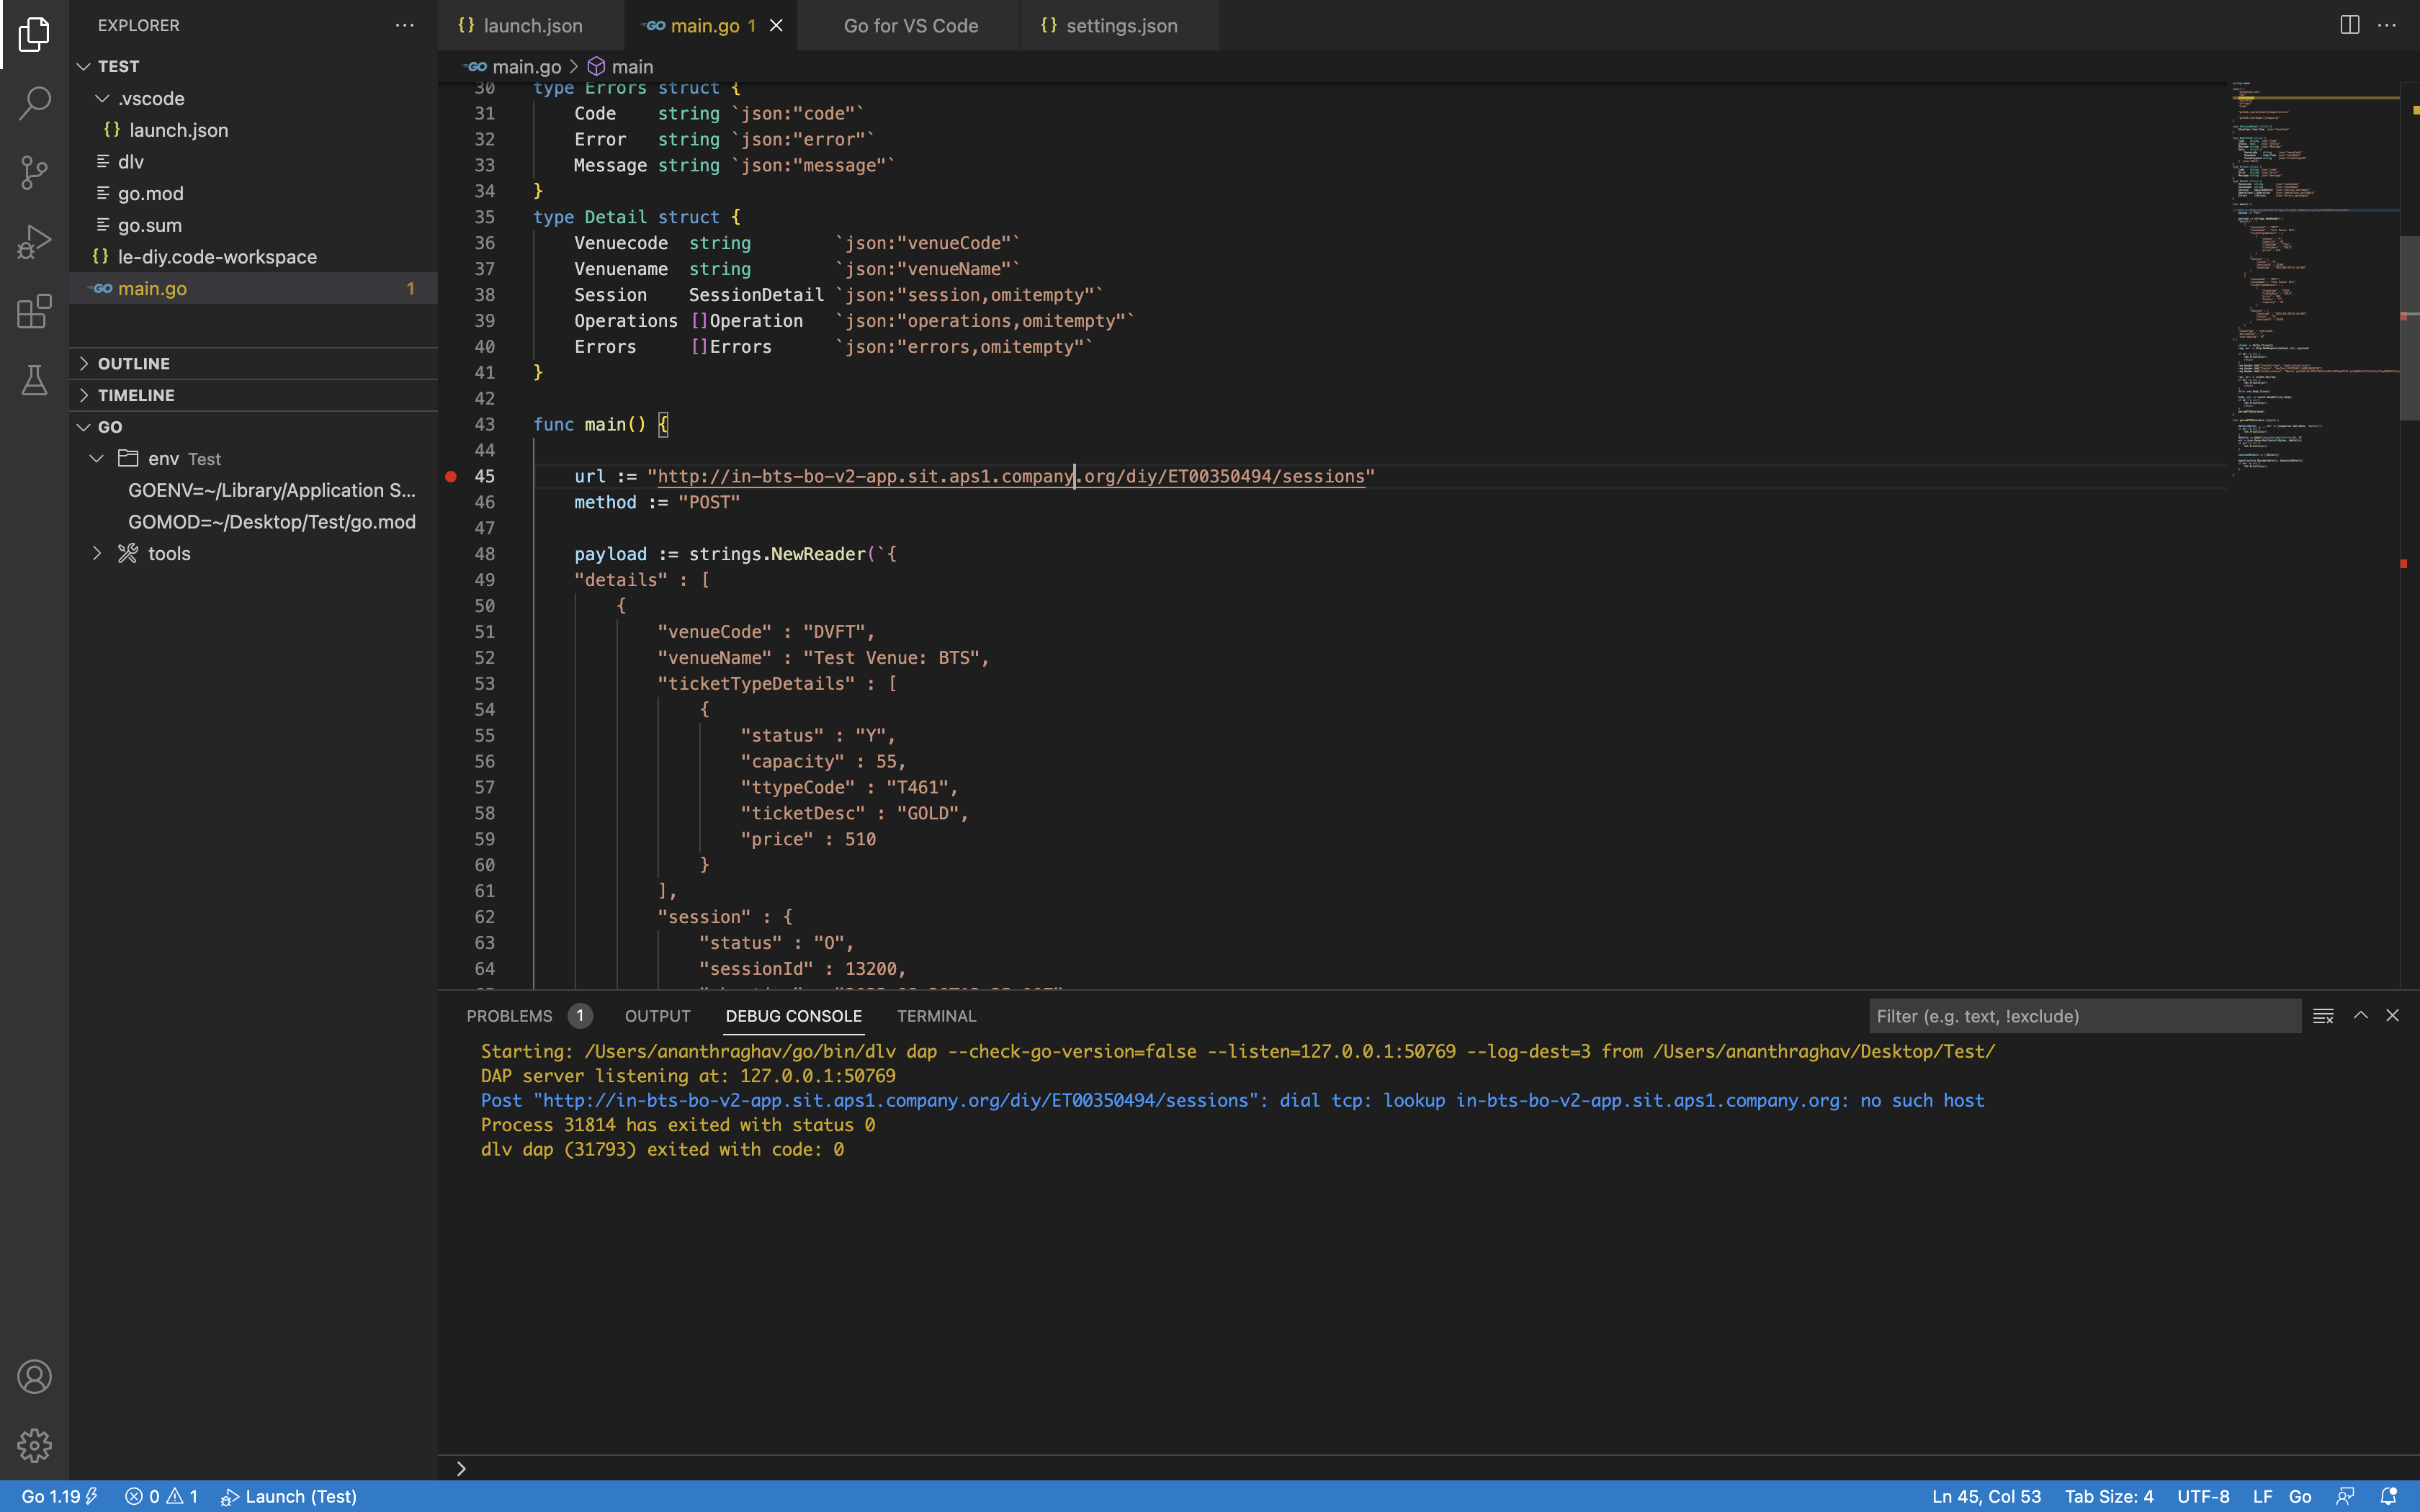Open the Source Control view
Viewport: 2420px width, 1512px height.
click(x=35, y=172)
